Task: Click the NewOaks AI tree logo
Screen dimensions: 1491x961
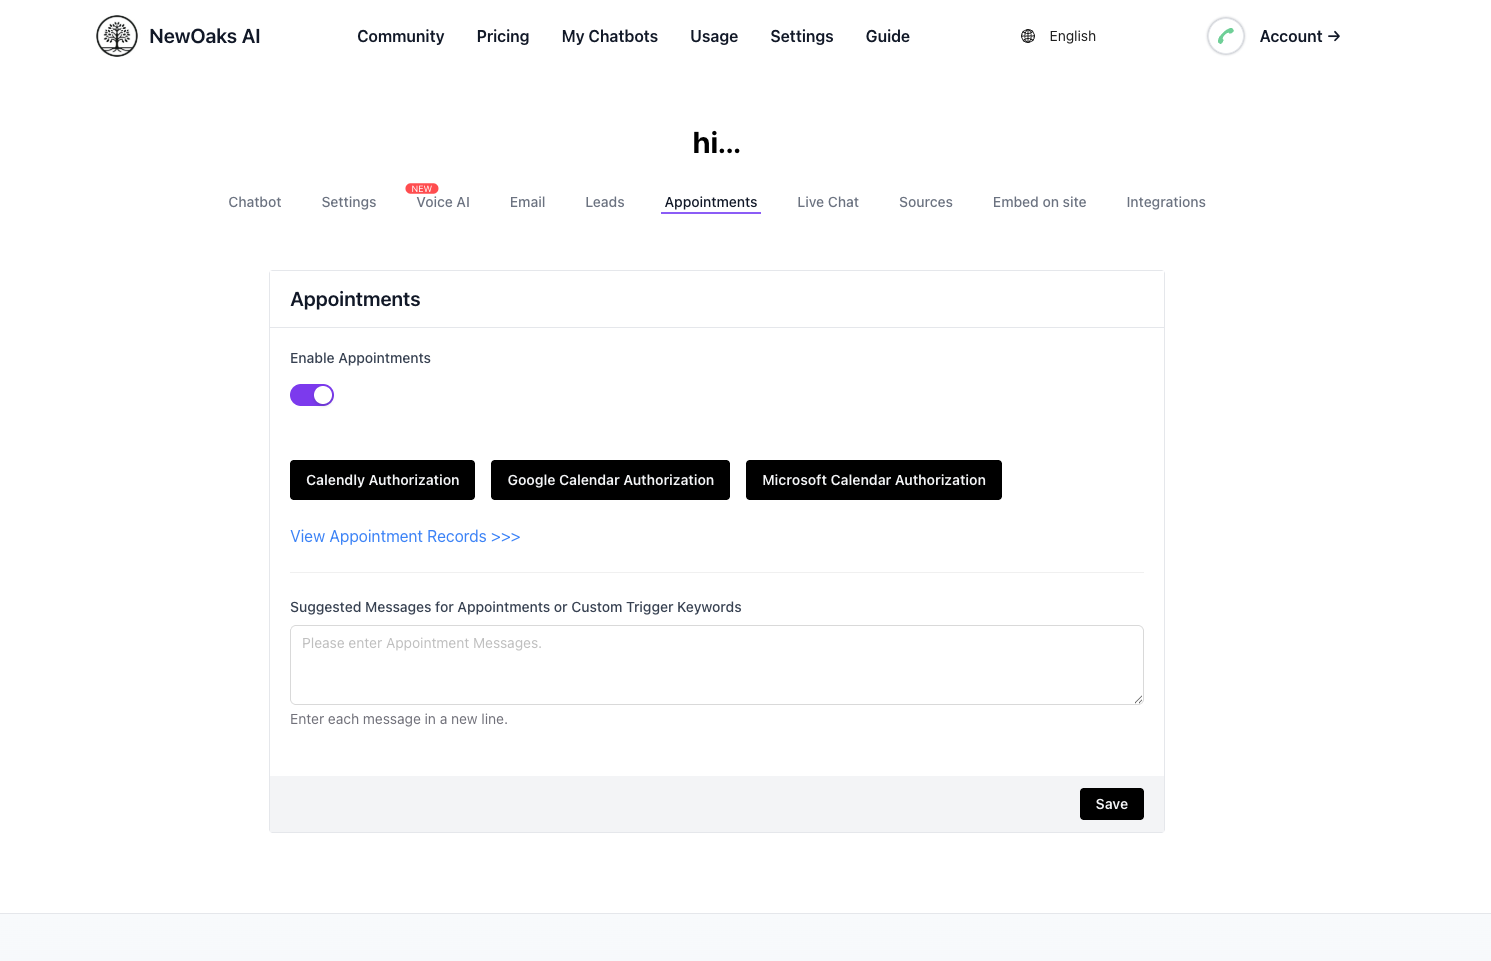Action: click(x=116, y=35)
